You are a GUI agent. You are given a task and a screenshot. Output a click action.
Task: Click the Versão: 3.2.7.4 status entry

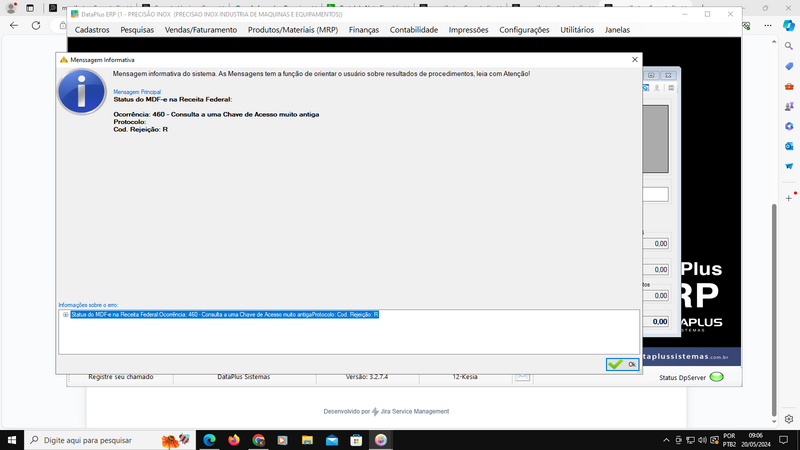coord(366,378)
